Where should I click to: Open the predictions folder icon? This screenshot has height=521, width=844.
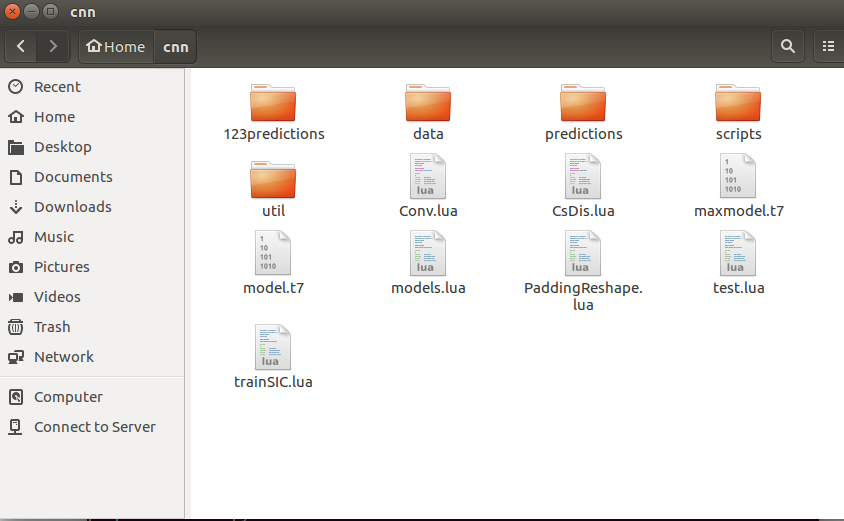click(583, 103)
